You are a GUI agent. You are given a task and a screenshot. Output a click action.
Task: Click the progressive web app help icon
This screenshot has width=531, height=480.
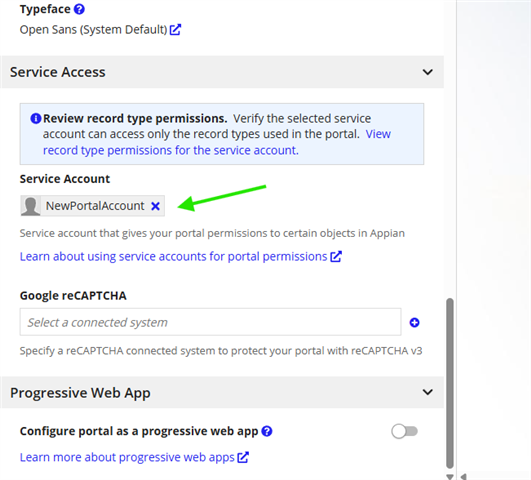[x=267, y=431]
